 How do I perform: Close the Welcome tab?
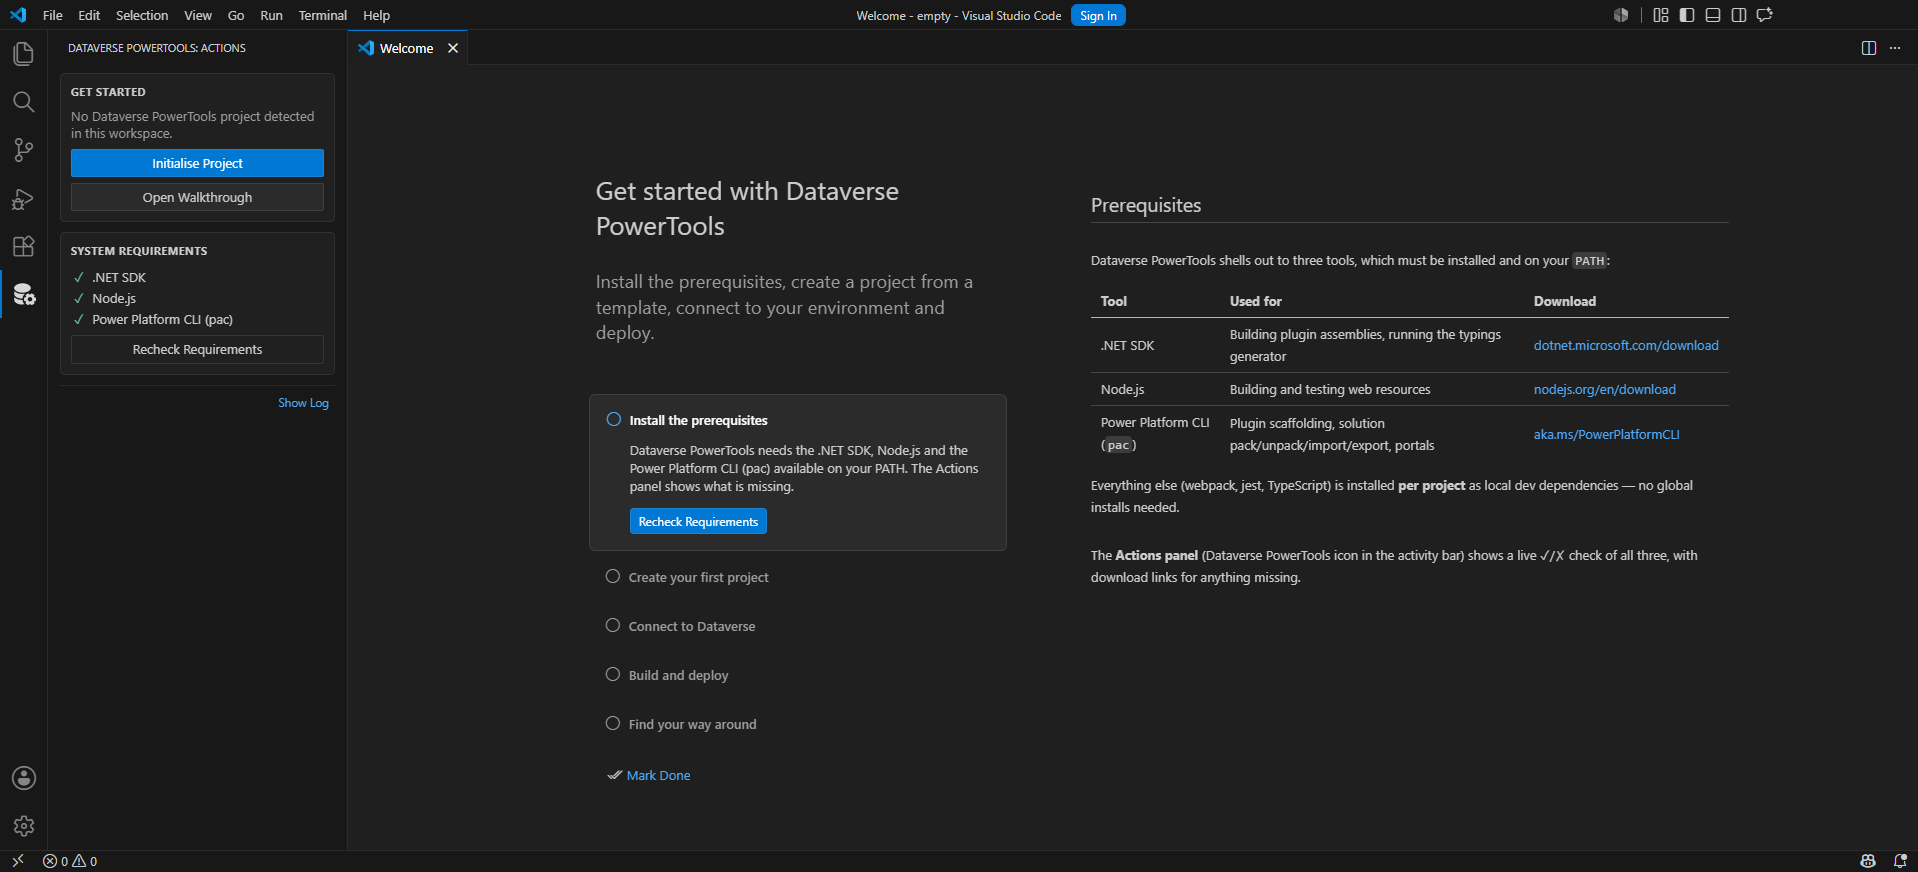click(453, 48)
